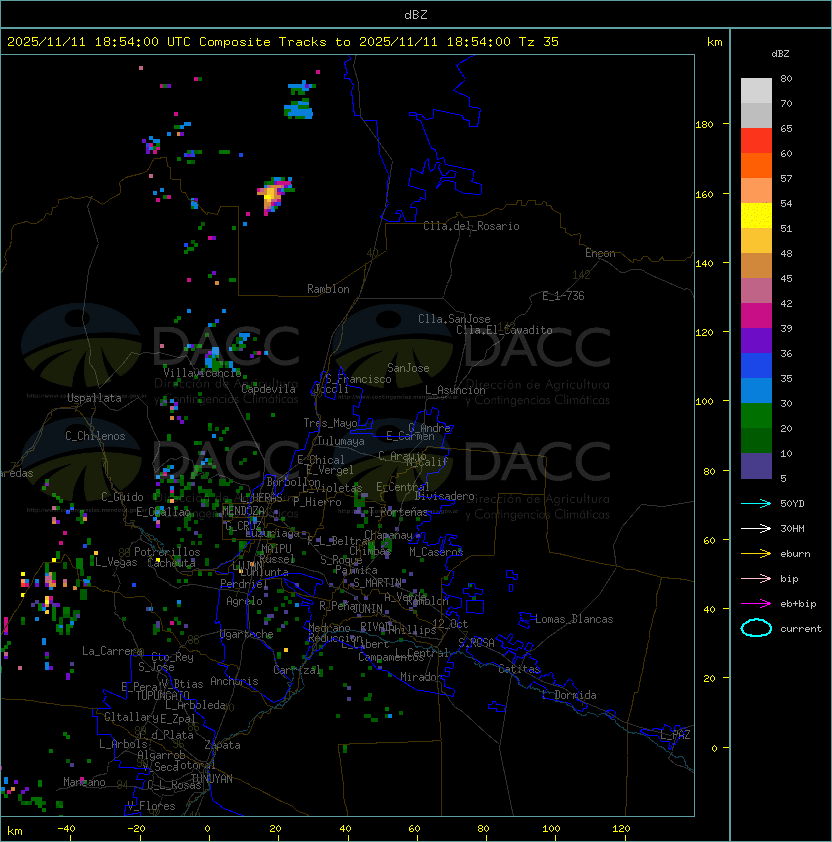Pick the dark purple 10 dBZ swatch
This screenshot has width=832, height=842.
coord(756,466)
